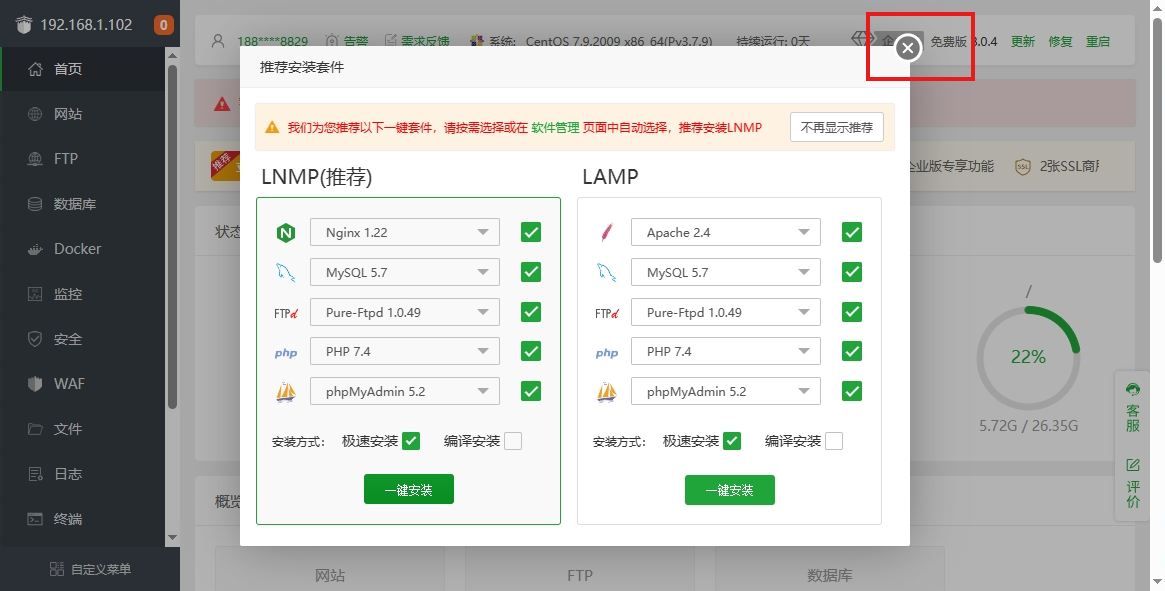Open LAMP PHP 7.4 version dropdown
The width and height of the screenshot is (1165, 591).
coord(725,351)
